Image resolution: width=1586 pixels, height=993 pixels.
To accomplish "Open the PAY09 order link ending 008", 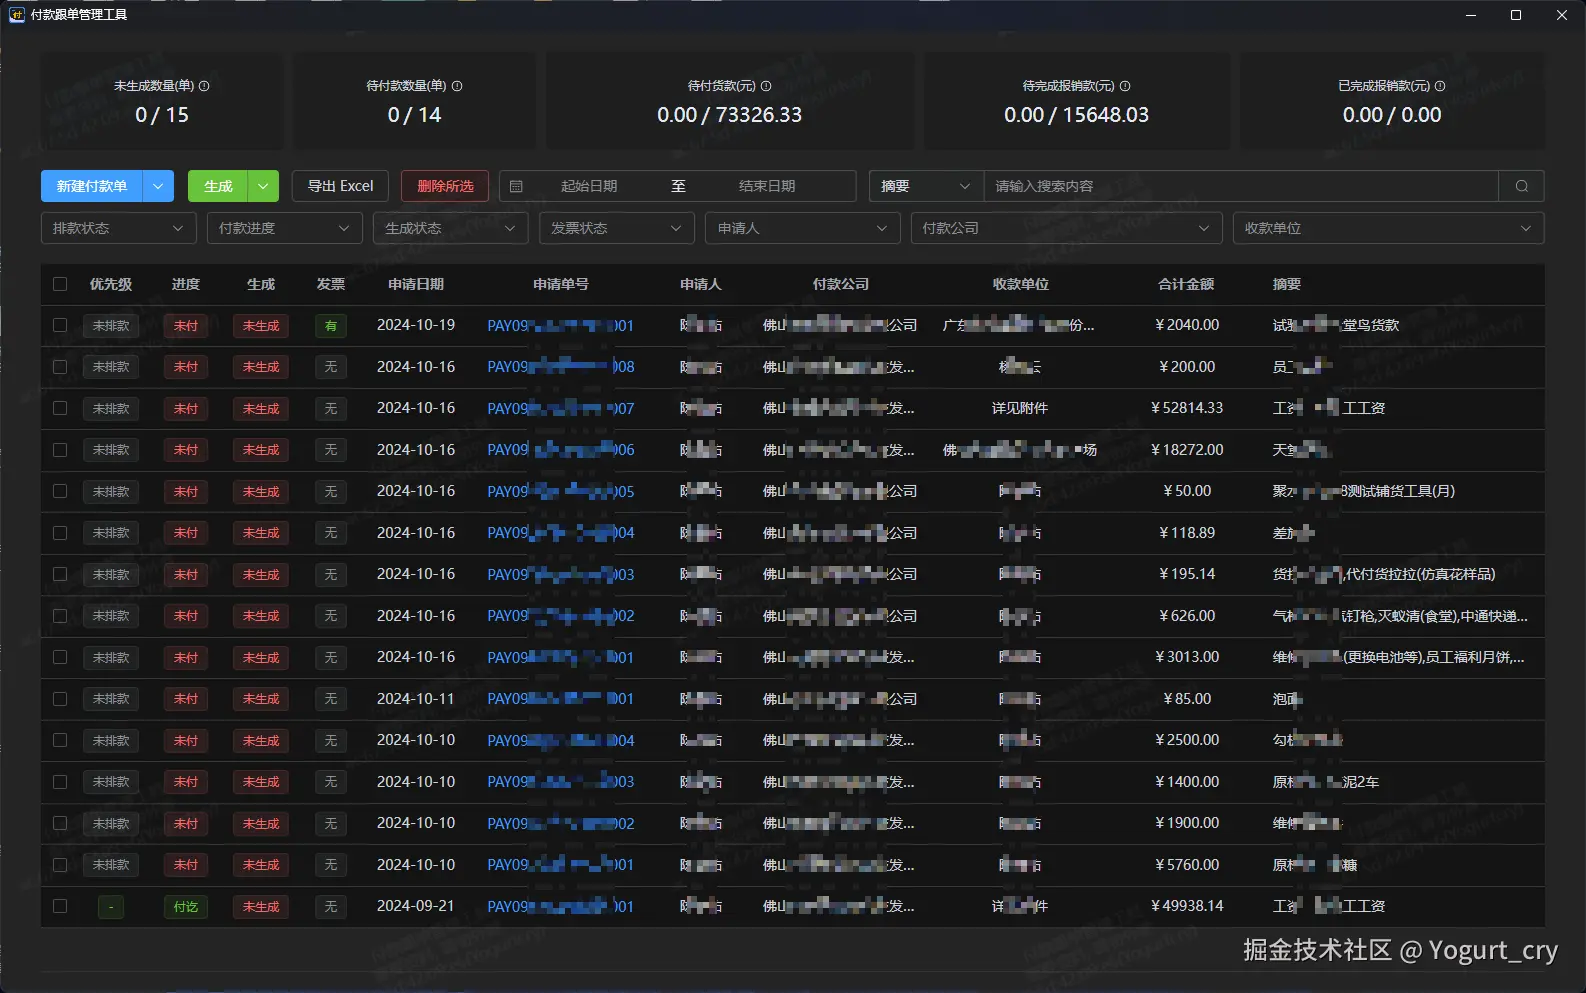I will 561,367.
